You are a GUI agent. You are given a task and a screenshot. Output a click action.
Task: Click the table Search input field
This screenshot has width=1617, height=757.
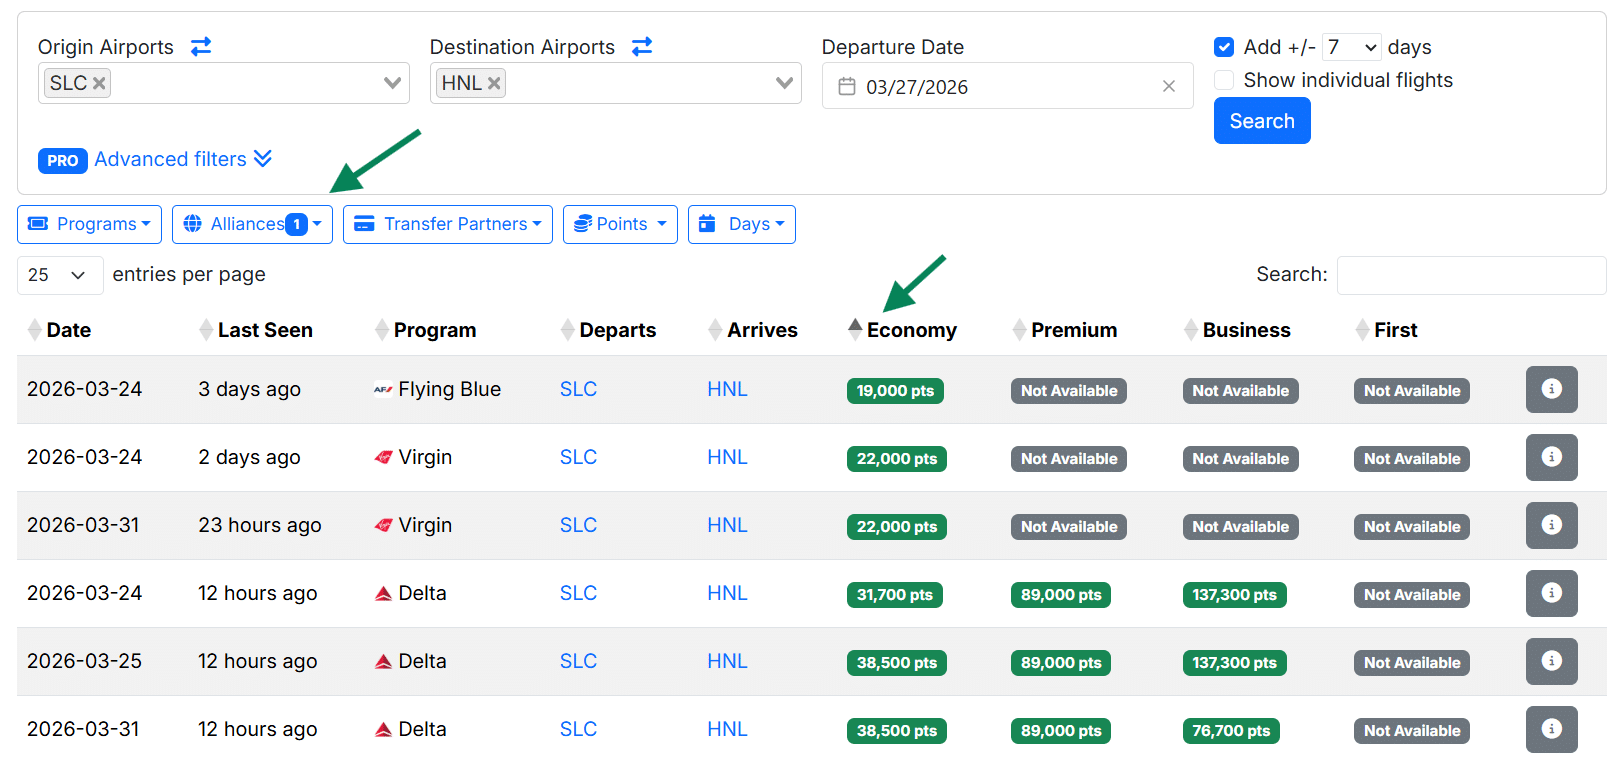[1470, 275]
